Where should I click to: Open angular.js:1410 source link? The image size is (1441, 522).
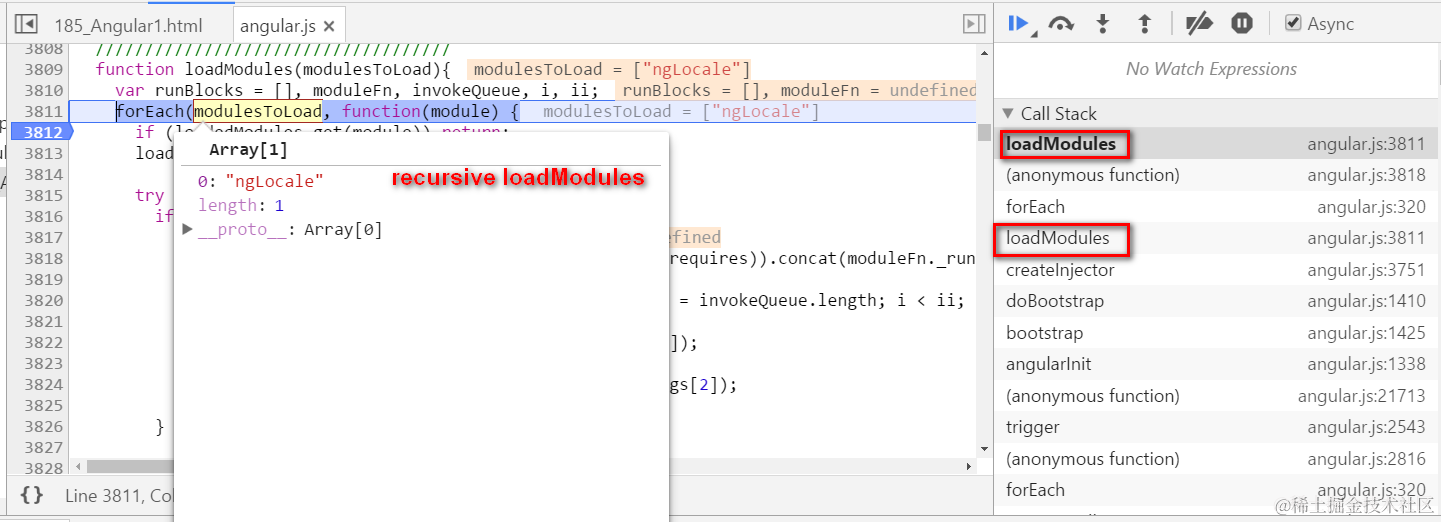pyautogui.click(x=1366, y=301)
